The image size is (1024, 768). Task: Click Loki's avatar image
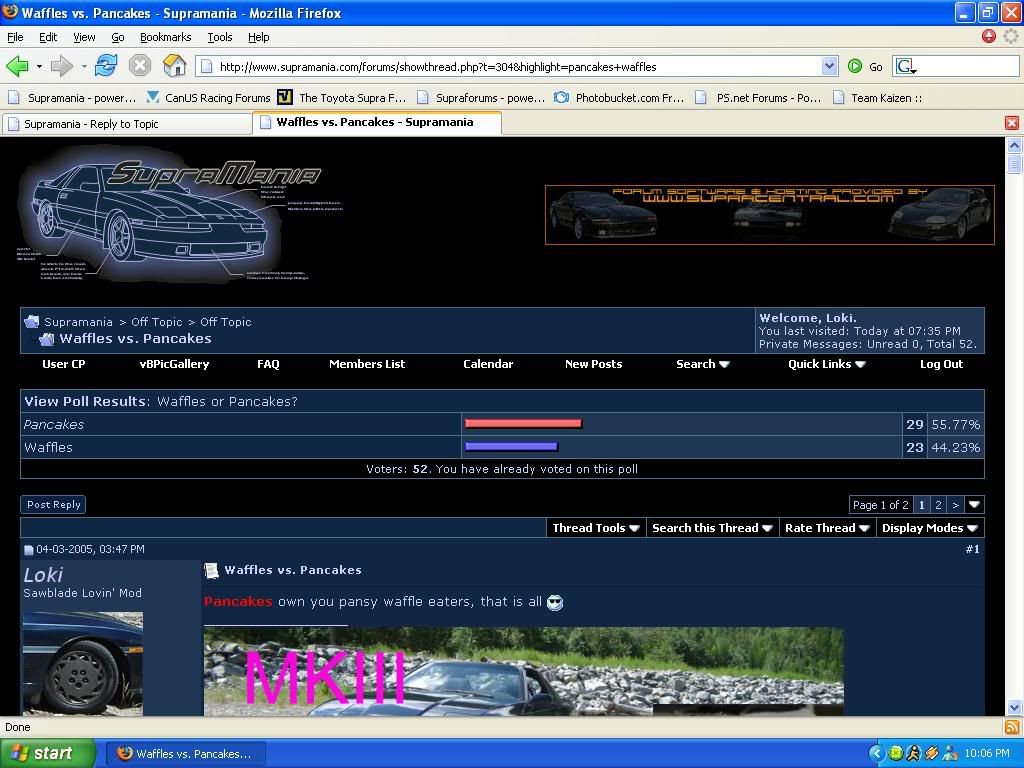point(83,664)
